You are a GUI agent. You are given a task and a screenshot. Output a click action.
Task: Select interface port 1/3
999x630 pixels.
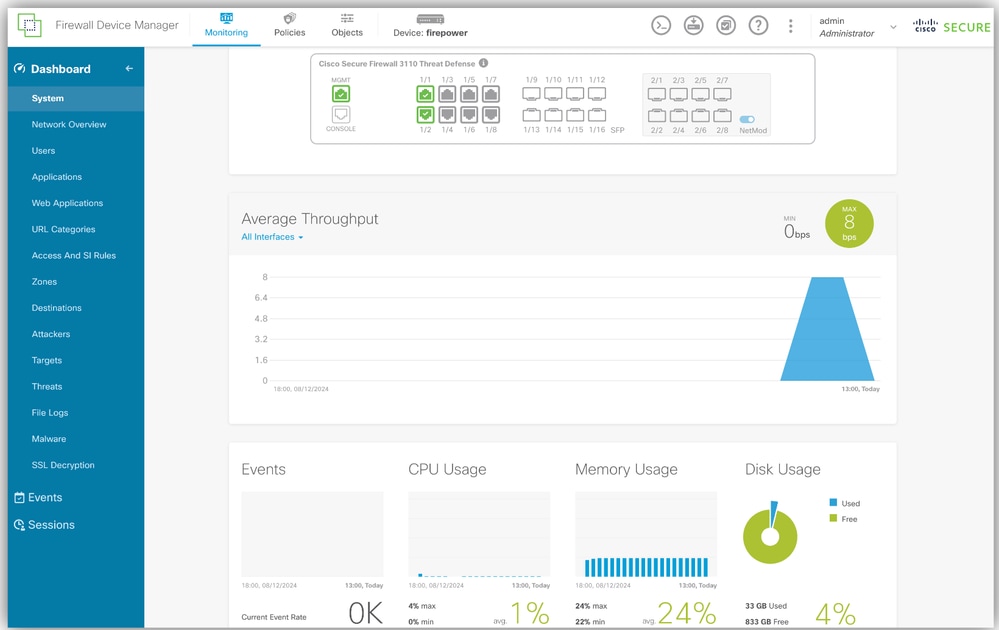447,94
